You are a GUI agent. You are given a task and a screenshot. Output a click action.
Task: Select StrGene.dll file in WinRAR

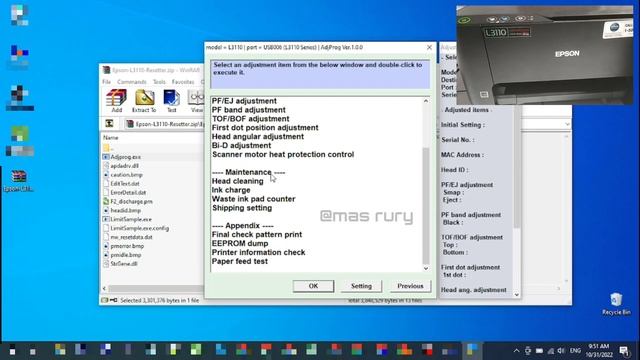tap(123, 264)
